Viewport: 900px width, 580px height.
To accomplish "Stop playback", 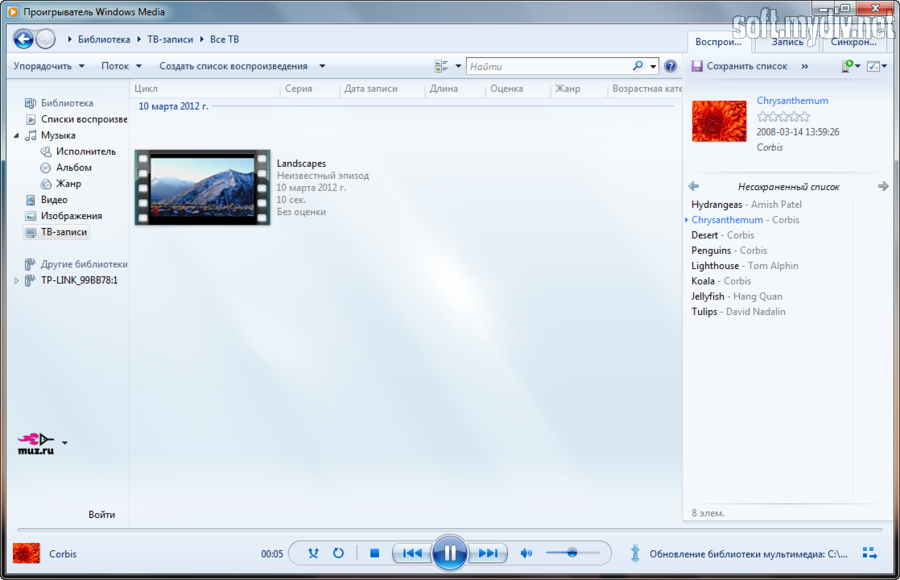I will pyautogui.click(x=375, y=553).
